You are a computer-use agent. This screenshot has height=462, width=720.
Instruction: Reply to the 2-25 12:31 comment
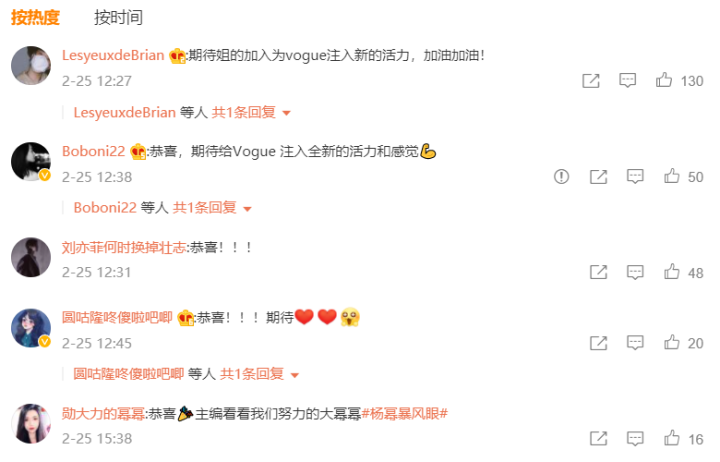point(635,272)
